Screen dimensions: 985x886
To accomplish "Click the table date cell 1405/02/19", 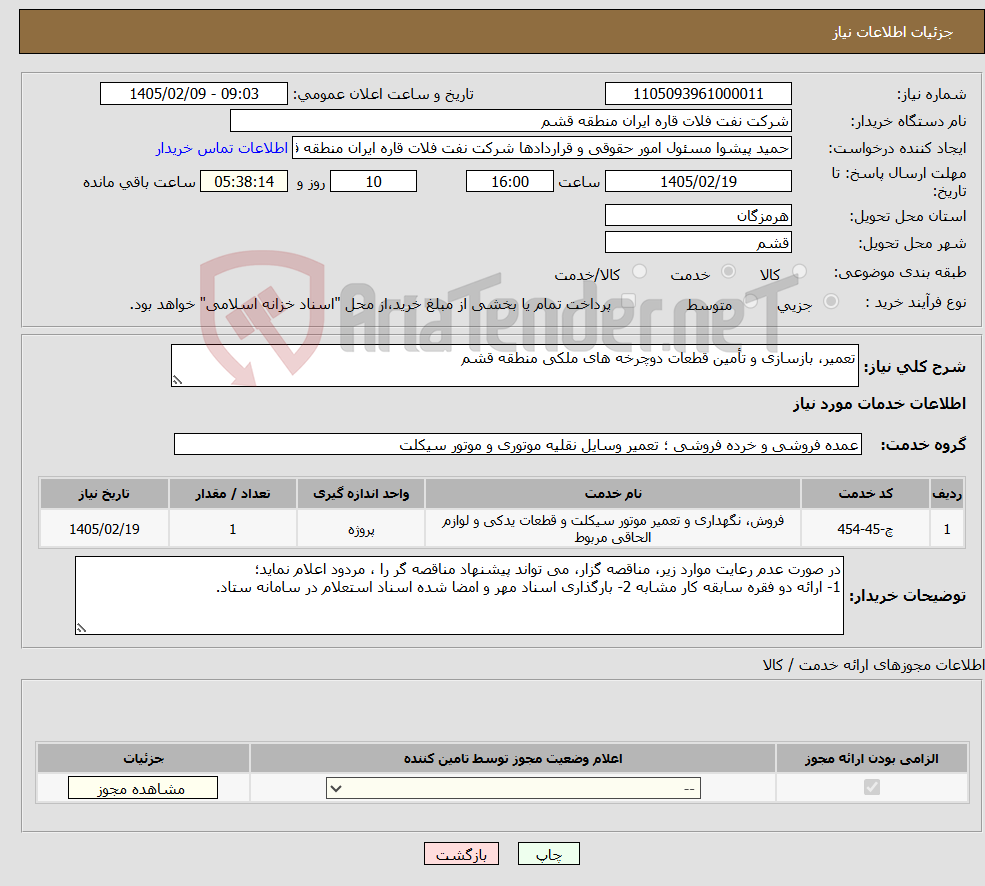I will pos(104,529).
